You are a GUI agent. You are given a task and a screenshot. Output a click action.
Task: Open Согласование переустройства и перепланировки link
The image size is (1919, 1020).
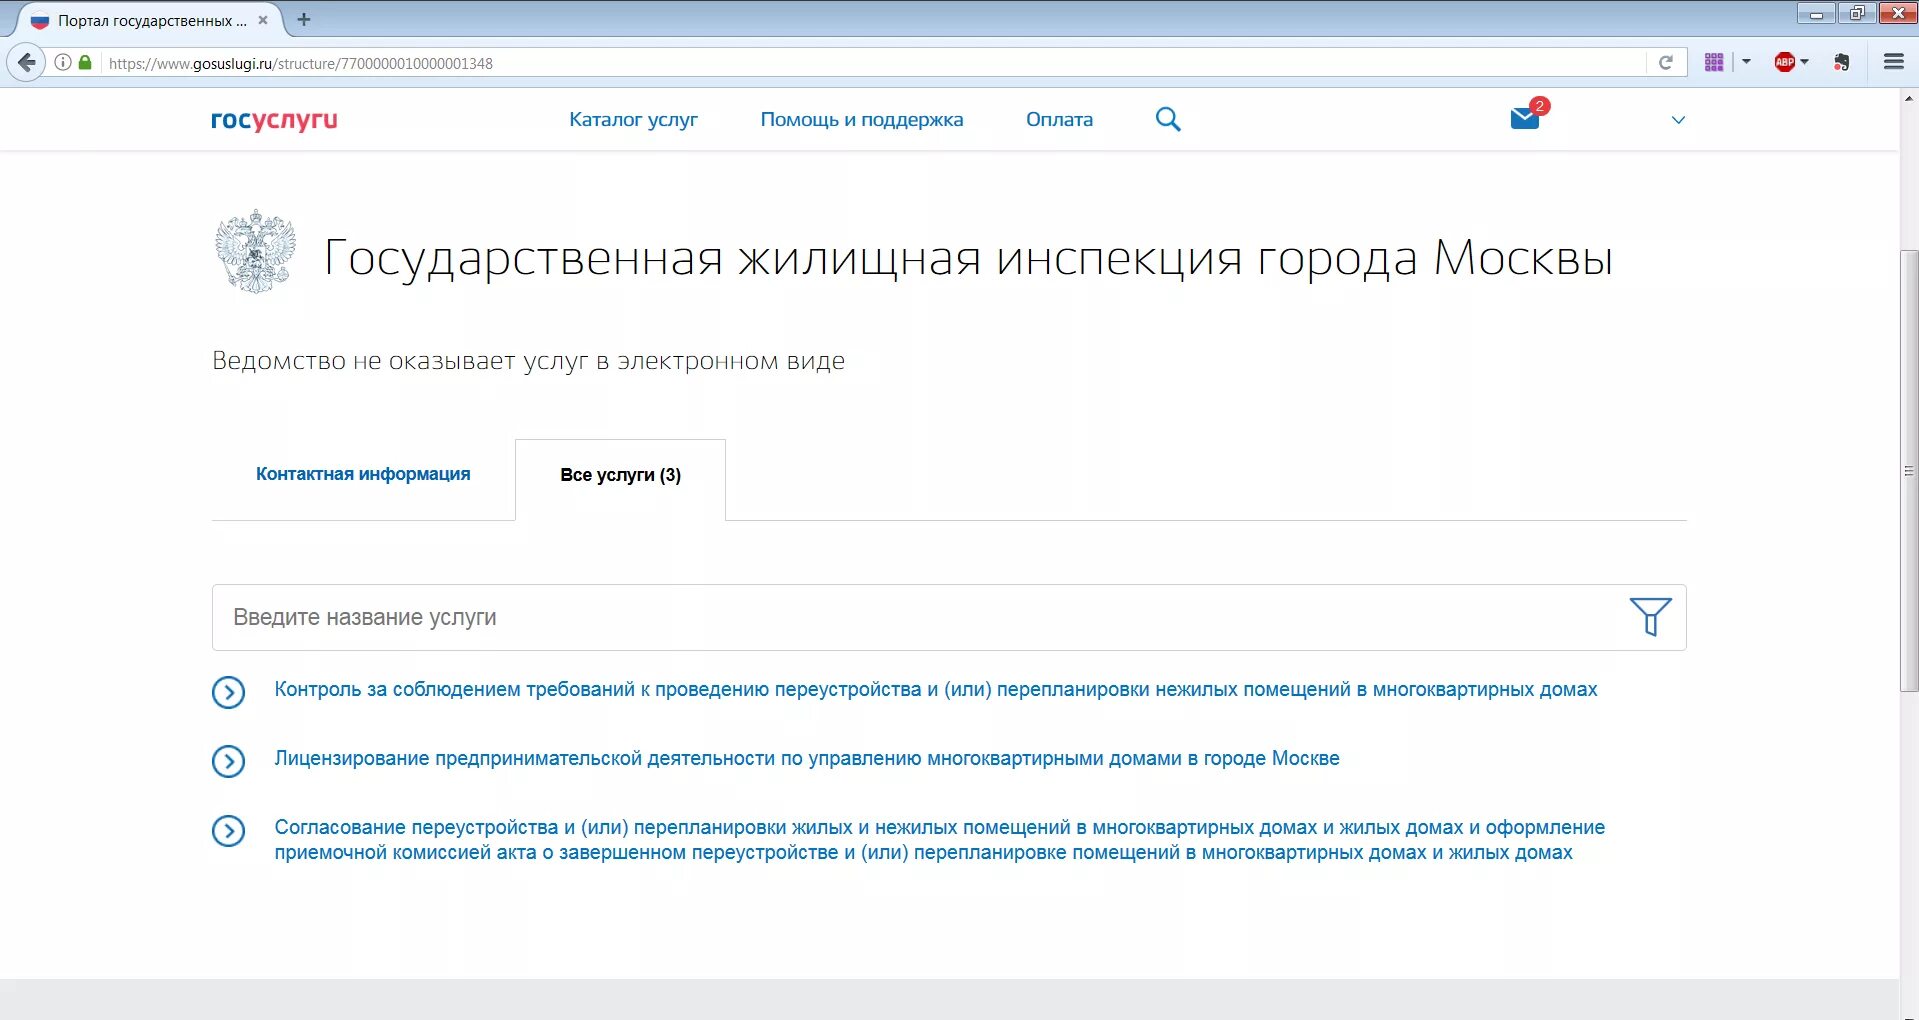940,840
